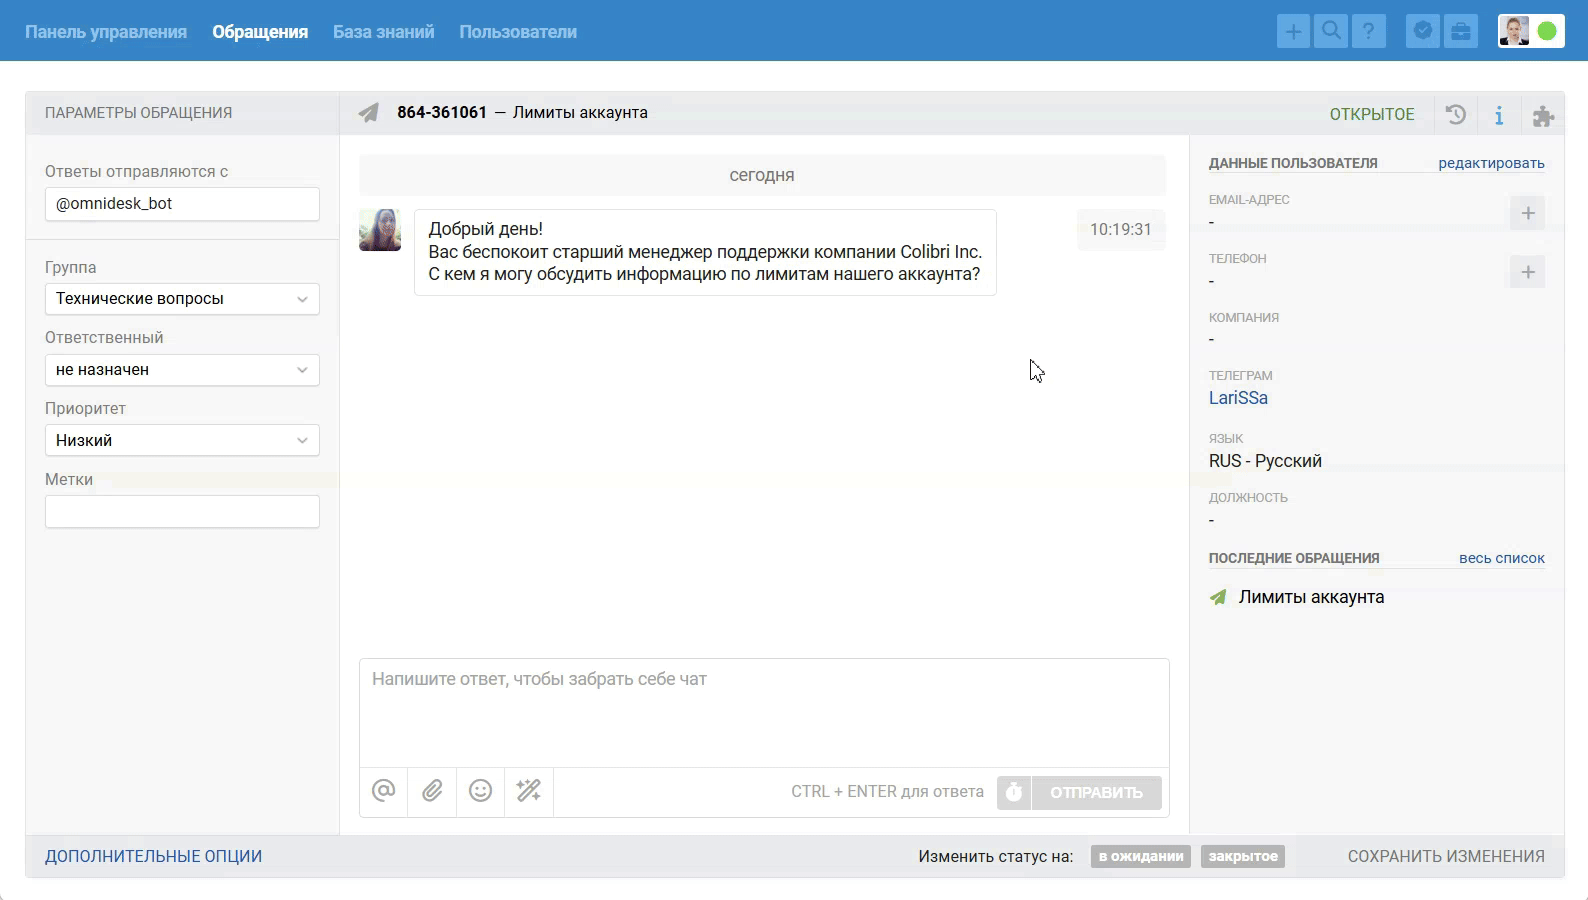Set status to "в ожидании"

pyautogui.click(x=1140, y=856)
